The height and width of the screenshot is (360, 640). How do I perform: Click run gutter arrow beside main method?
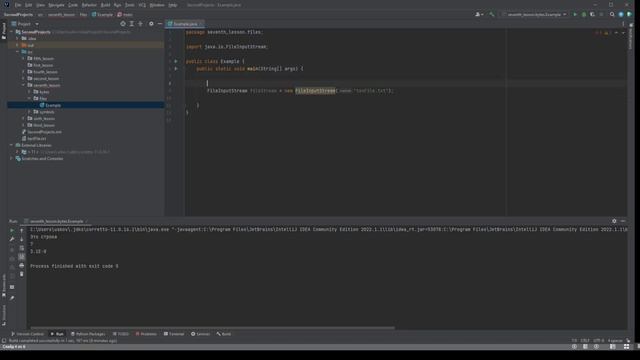pos(176,69)
